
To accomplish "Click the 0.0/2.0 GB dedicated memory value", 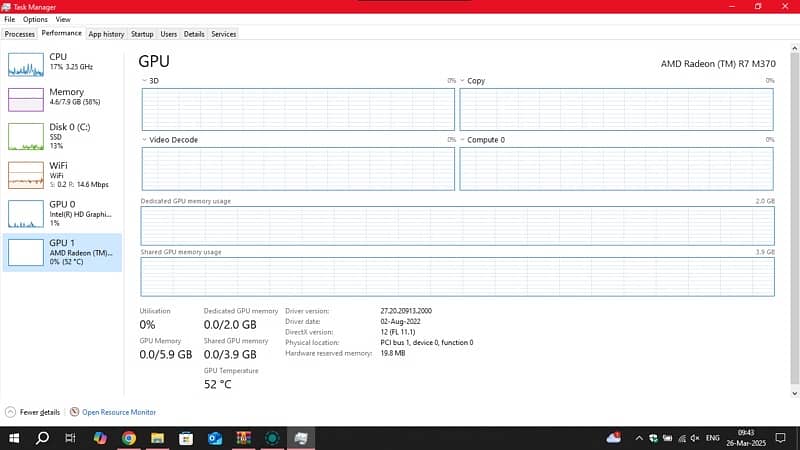I will click(230, 324).
